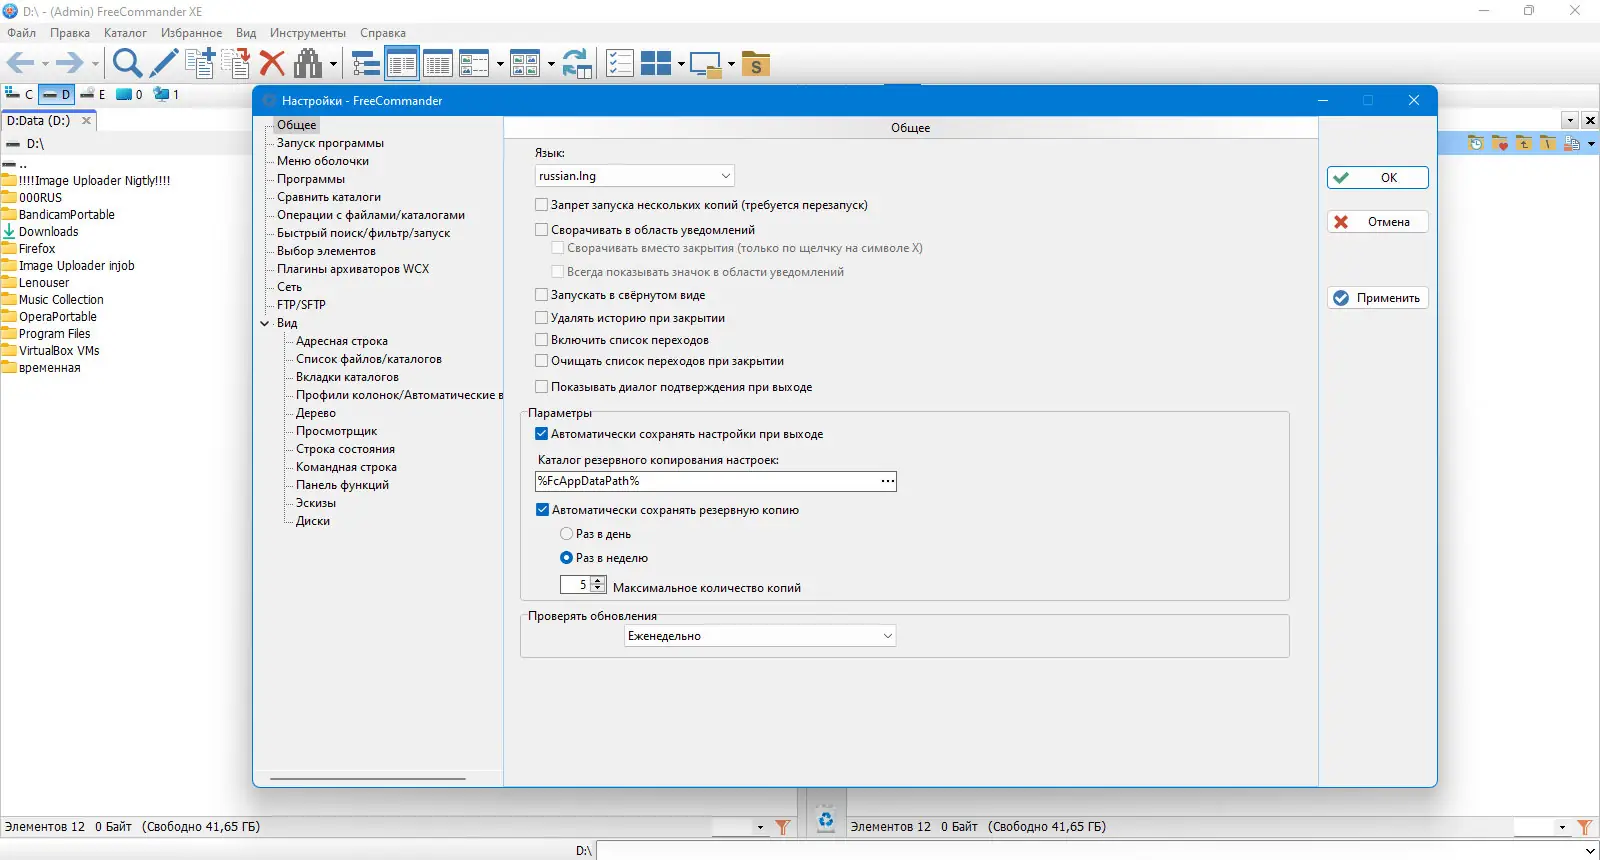Select the 'Раз в неделю' radio button
The image size is (1600, 860).
pyautogui.click(x=567, y=558)
